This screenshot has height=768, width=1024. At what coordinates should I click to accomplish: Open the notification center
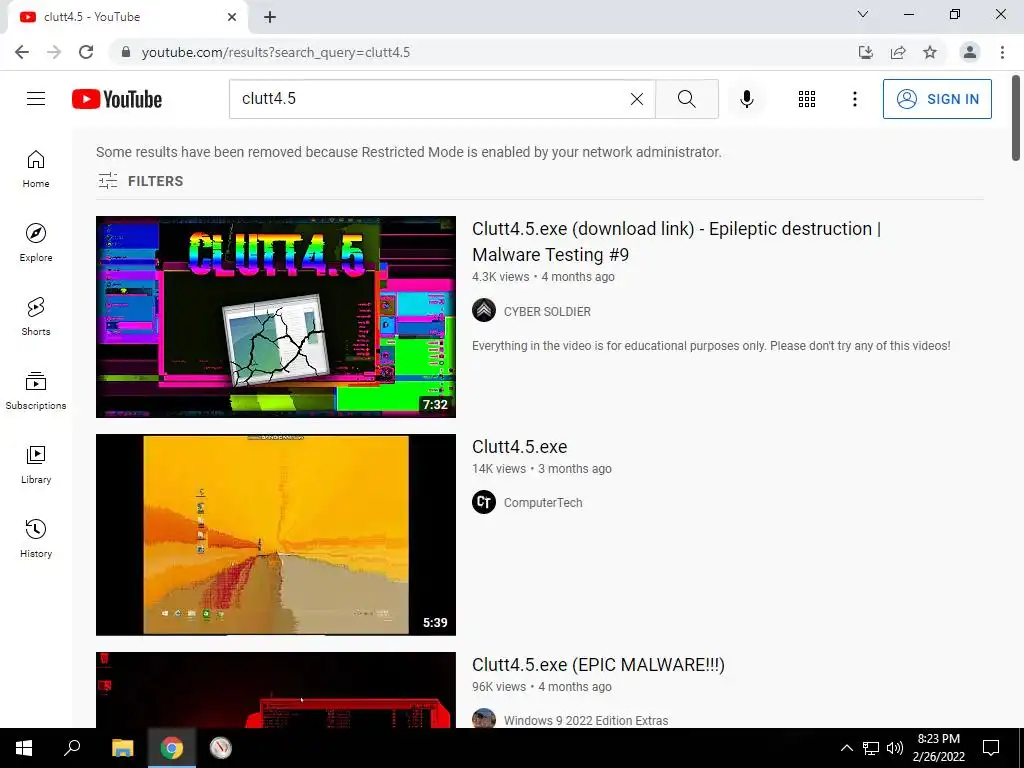pos(991,748)
